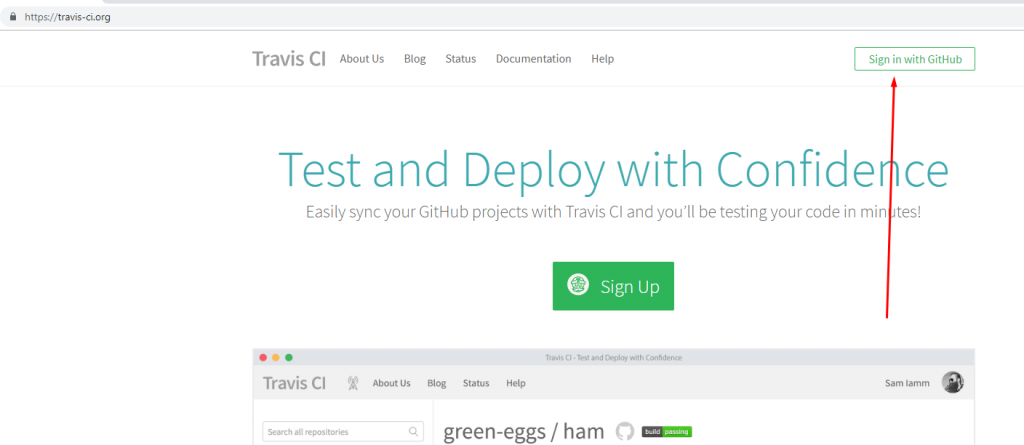Viewport: 1024px width, 445px height.
Task: Open the Documentation link
Action: pyautogui.click(x=534, y=59)
